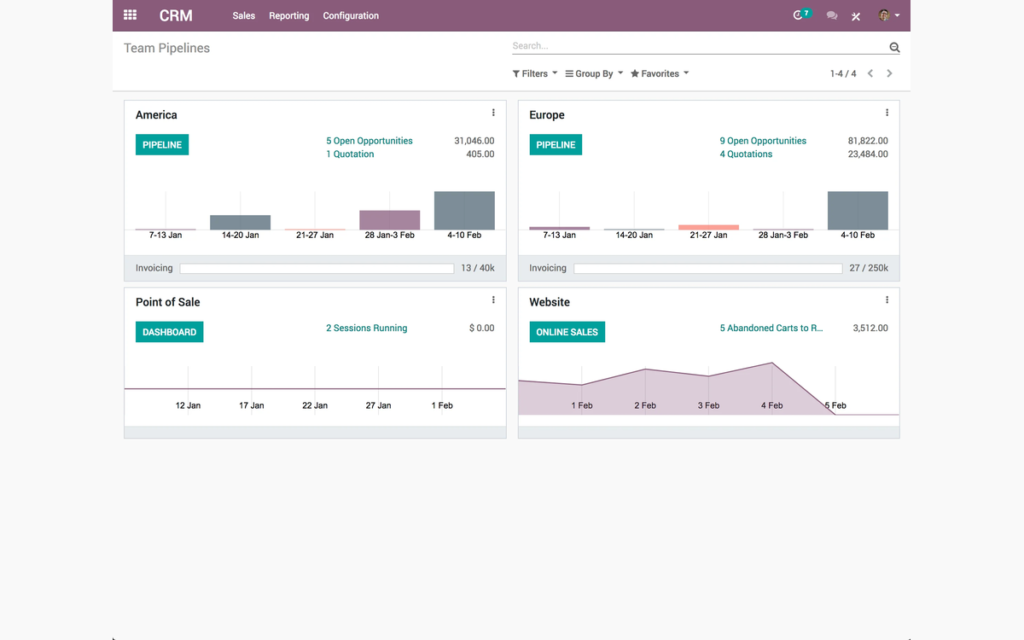
Task: Click Europe 27 / 250k invoicing target
Action: (869, 268)
